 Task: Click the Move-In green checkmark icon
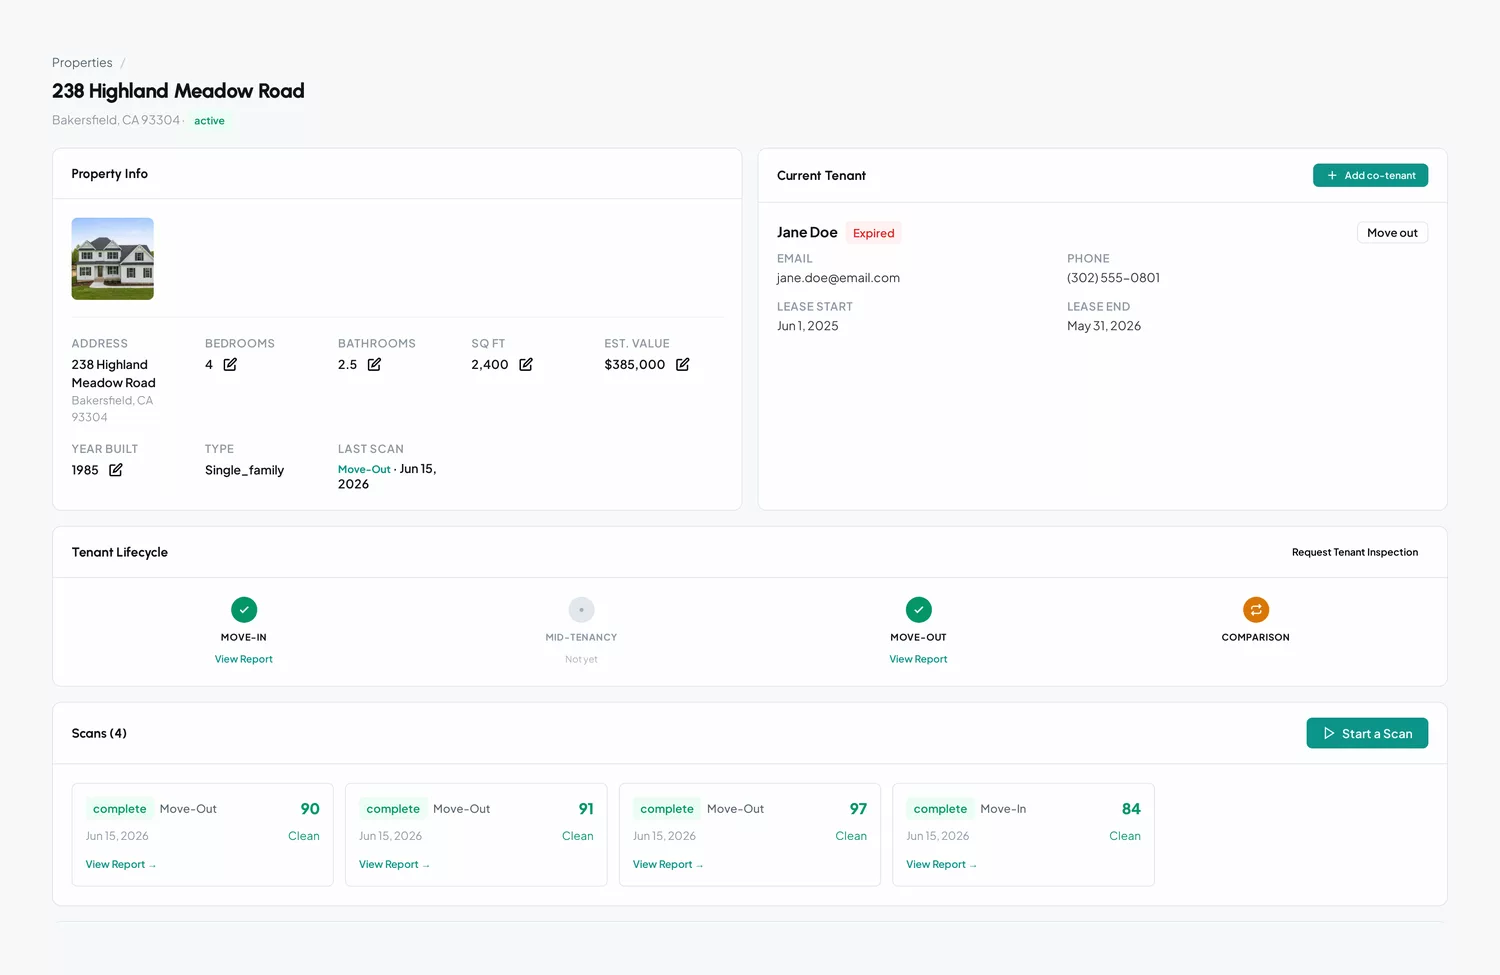pos(244,610)
